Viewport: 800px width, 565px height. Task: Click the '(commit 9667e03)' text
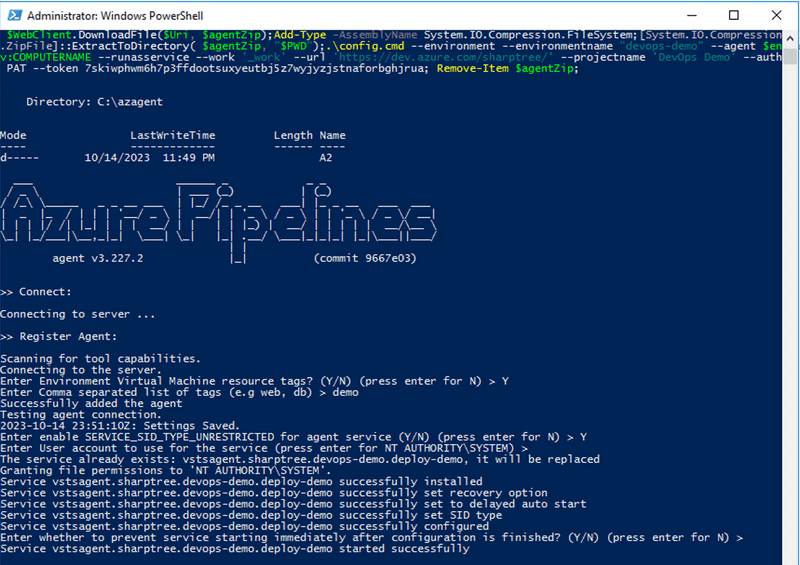pos(364,258)
